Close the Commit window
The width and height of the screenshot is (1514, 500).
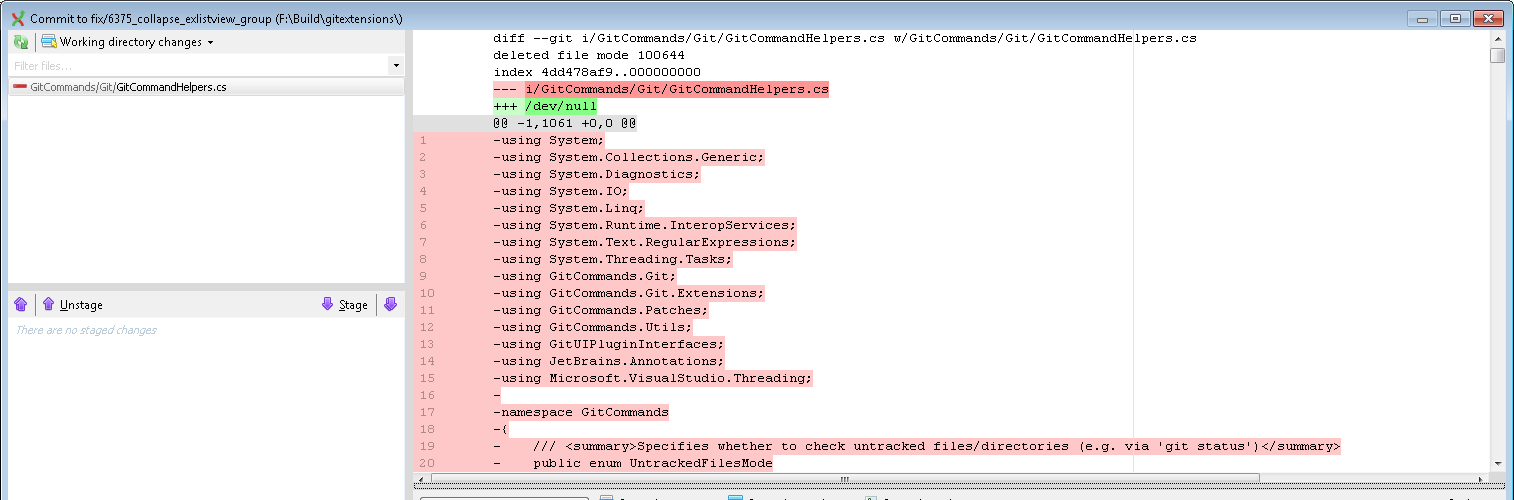pyautogui.click(x=1488, y=18)
